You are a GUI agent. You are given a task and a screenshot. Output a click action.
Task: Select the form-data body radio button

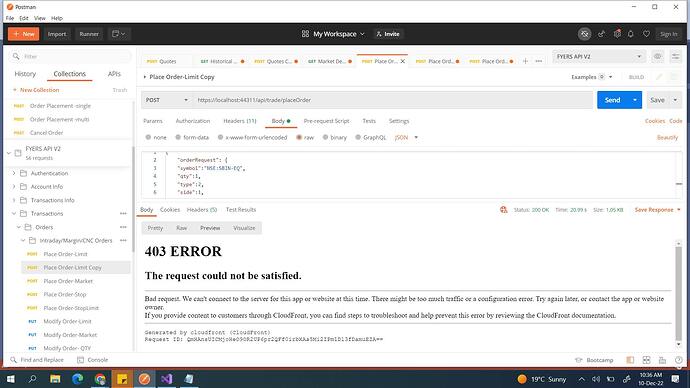pos(178,137)
